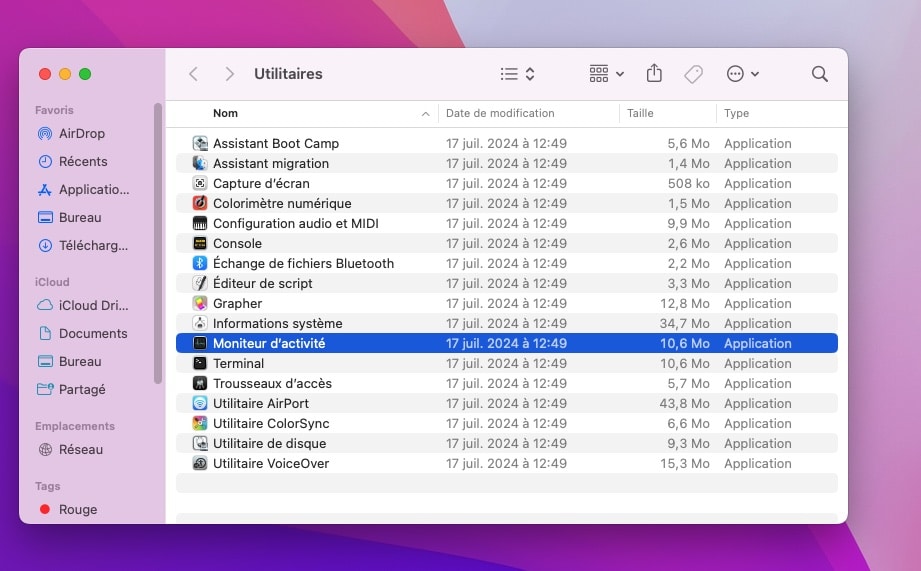
Task: Open Réseau under Emplacements
Action: click(70, 449)
